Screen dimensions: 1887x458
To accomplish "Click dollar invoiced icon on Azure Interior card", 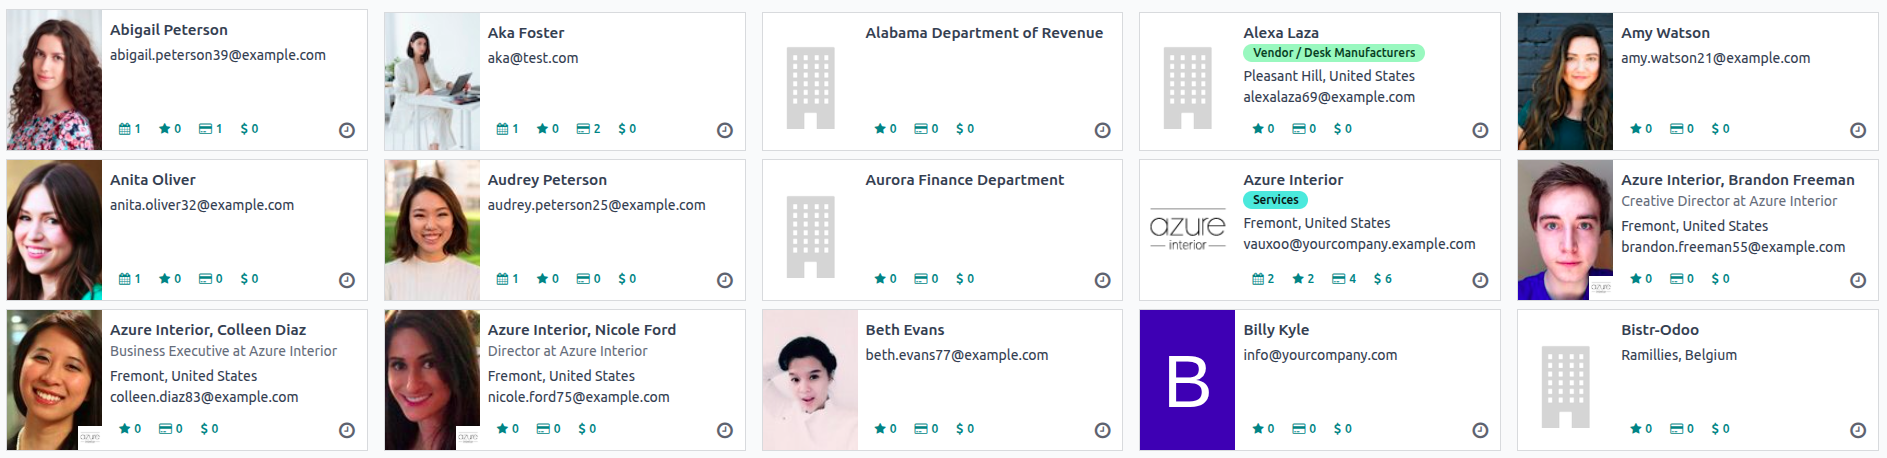I will coord(1377,279).
